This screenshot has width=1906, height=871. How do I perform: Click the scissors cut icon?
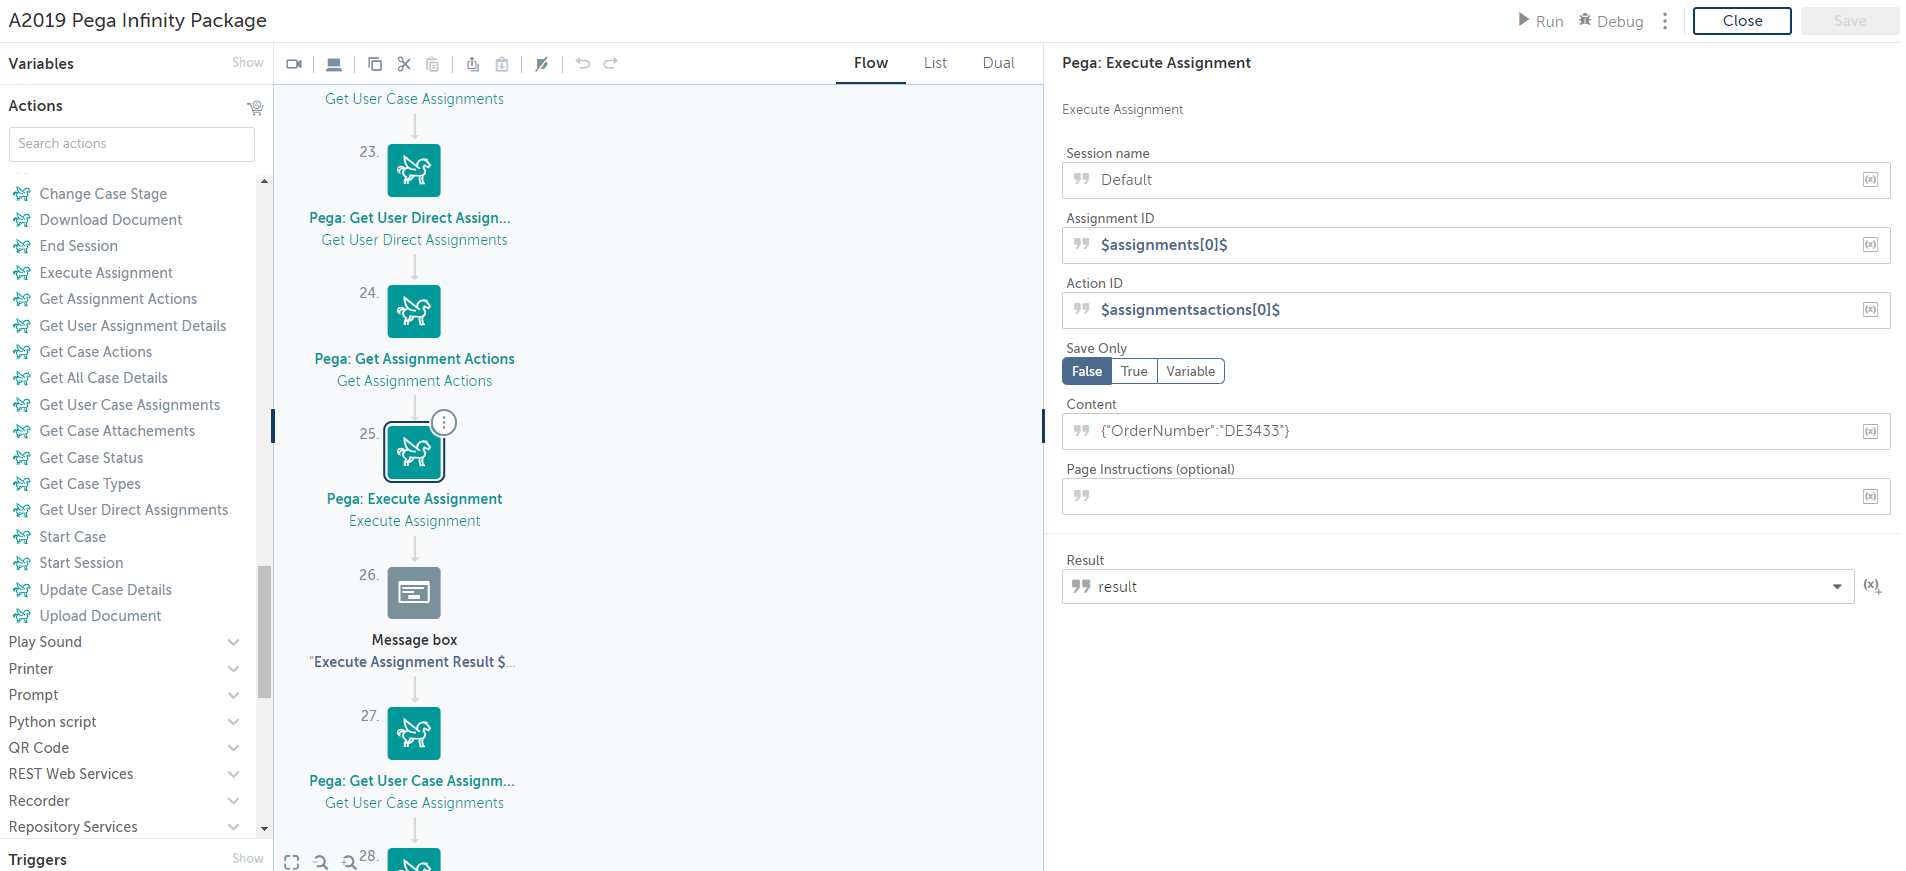(x=404, y=64)
